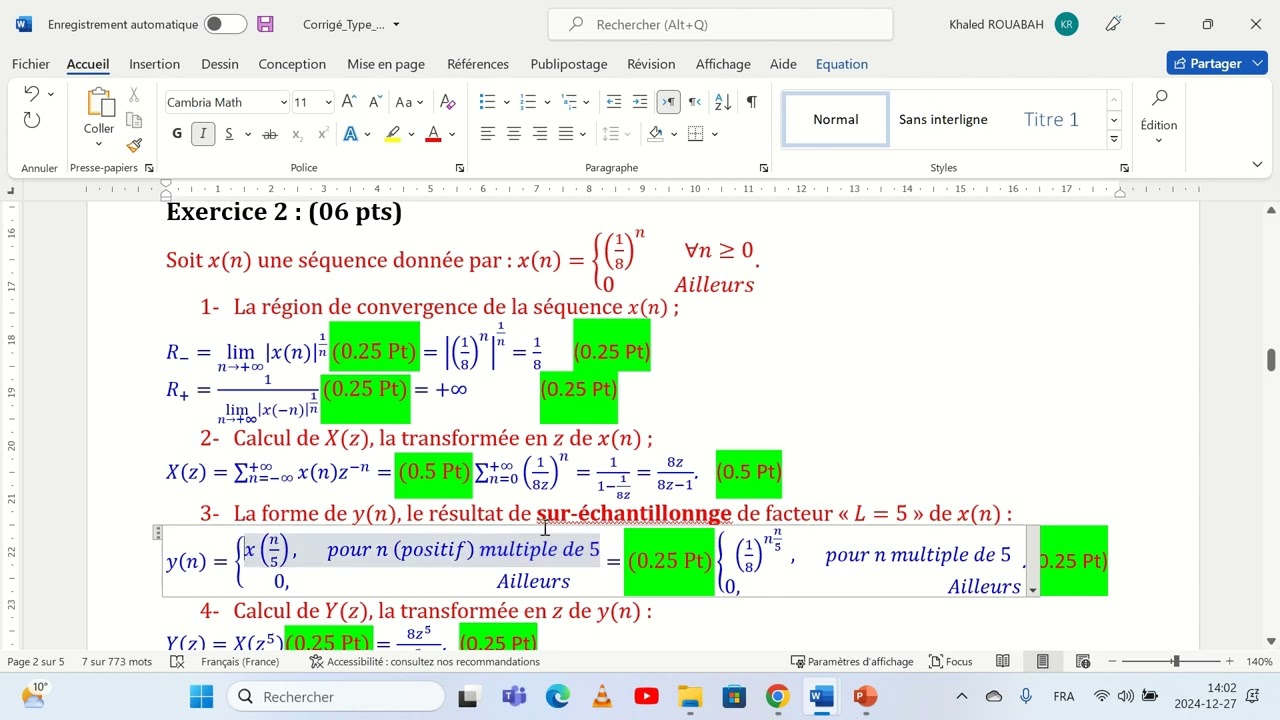Increase paragraph indent
The width and height of the screenshot is (1280, 720).
[x=641, y=102]
